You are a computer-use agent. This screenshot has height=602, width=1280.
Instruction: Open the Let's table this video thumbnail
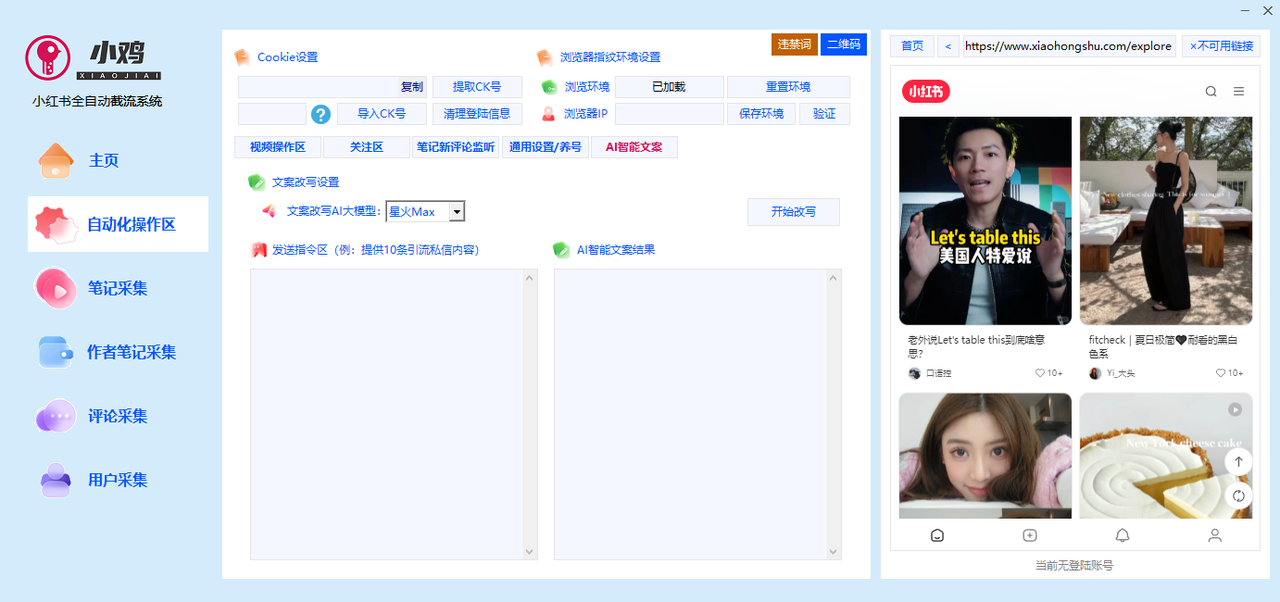985,221
